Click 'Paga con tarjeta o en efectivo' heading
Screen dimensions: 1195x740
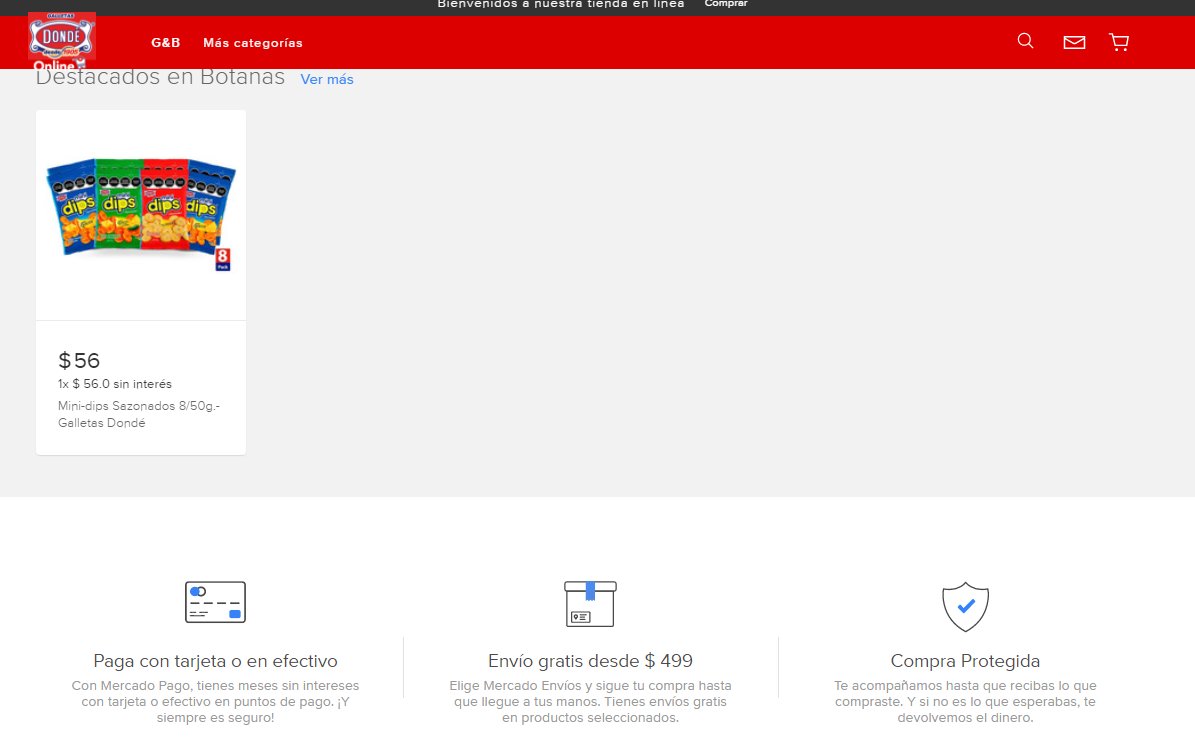pyautogui.click(x=215, y=661)
